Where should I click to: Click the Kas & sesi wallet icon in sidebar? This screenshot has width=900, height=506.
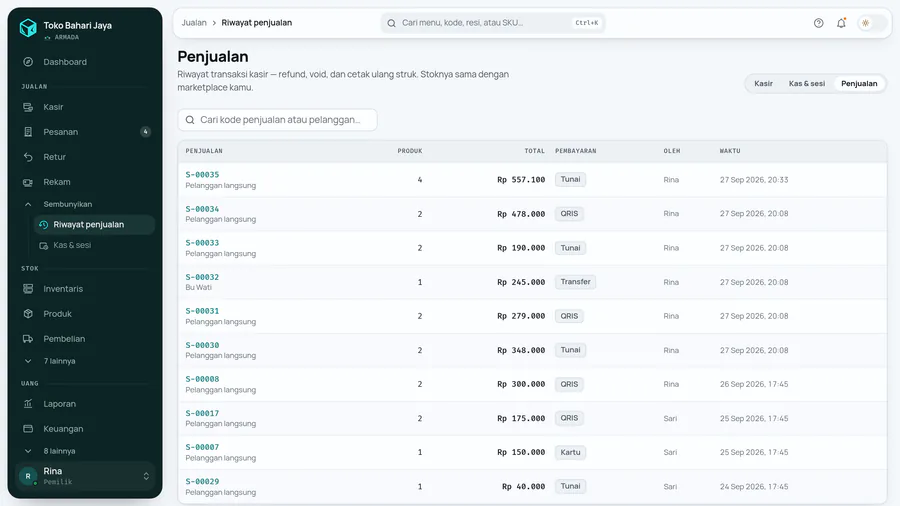(43, 246)
